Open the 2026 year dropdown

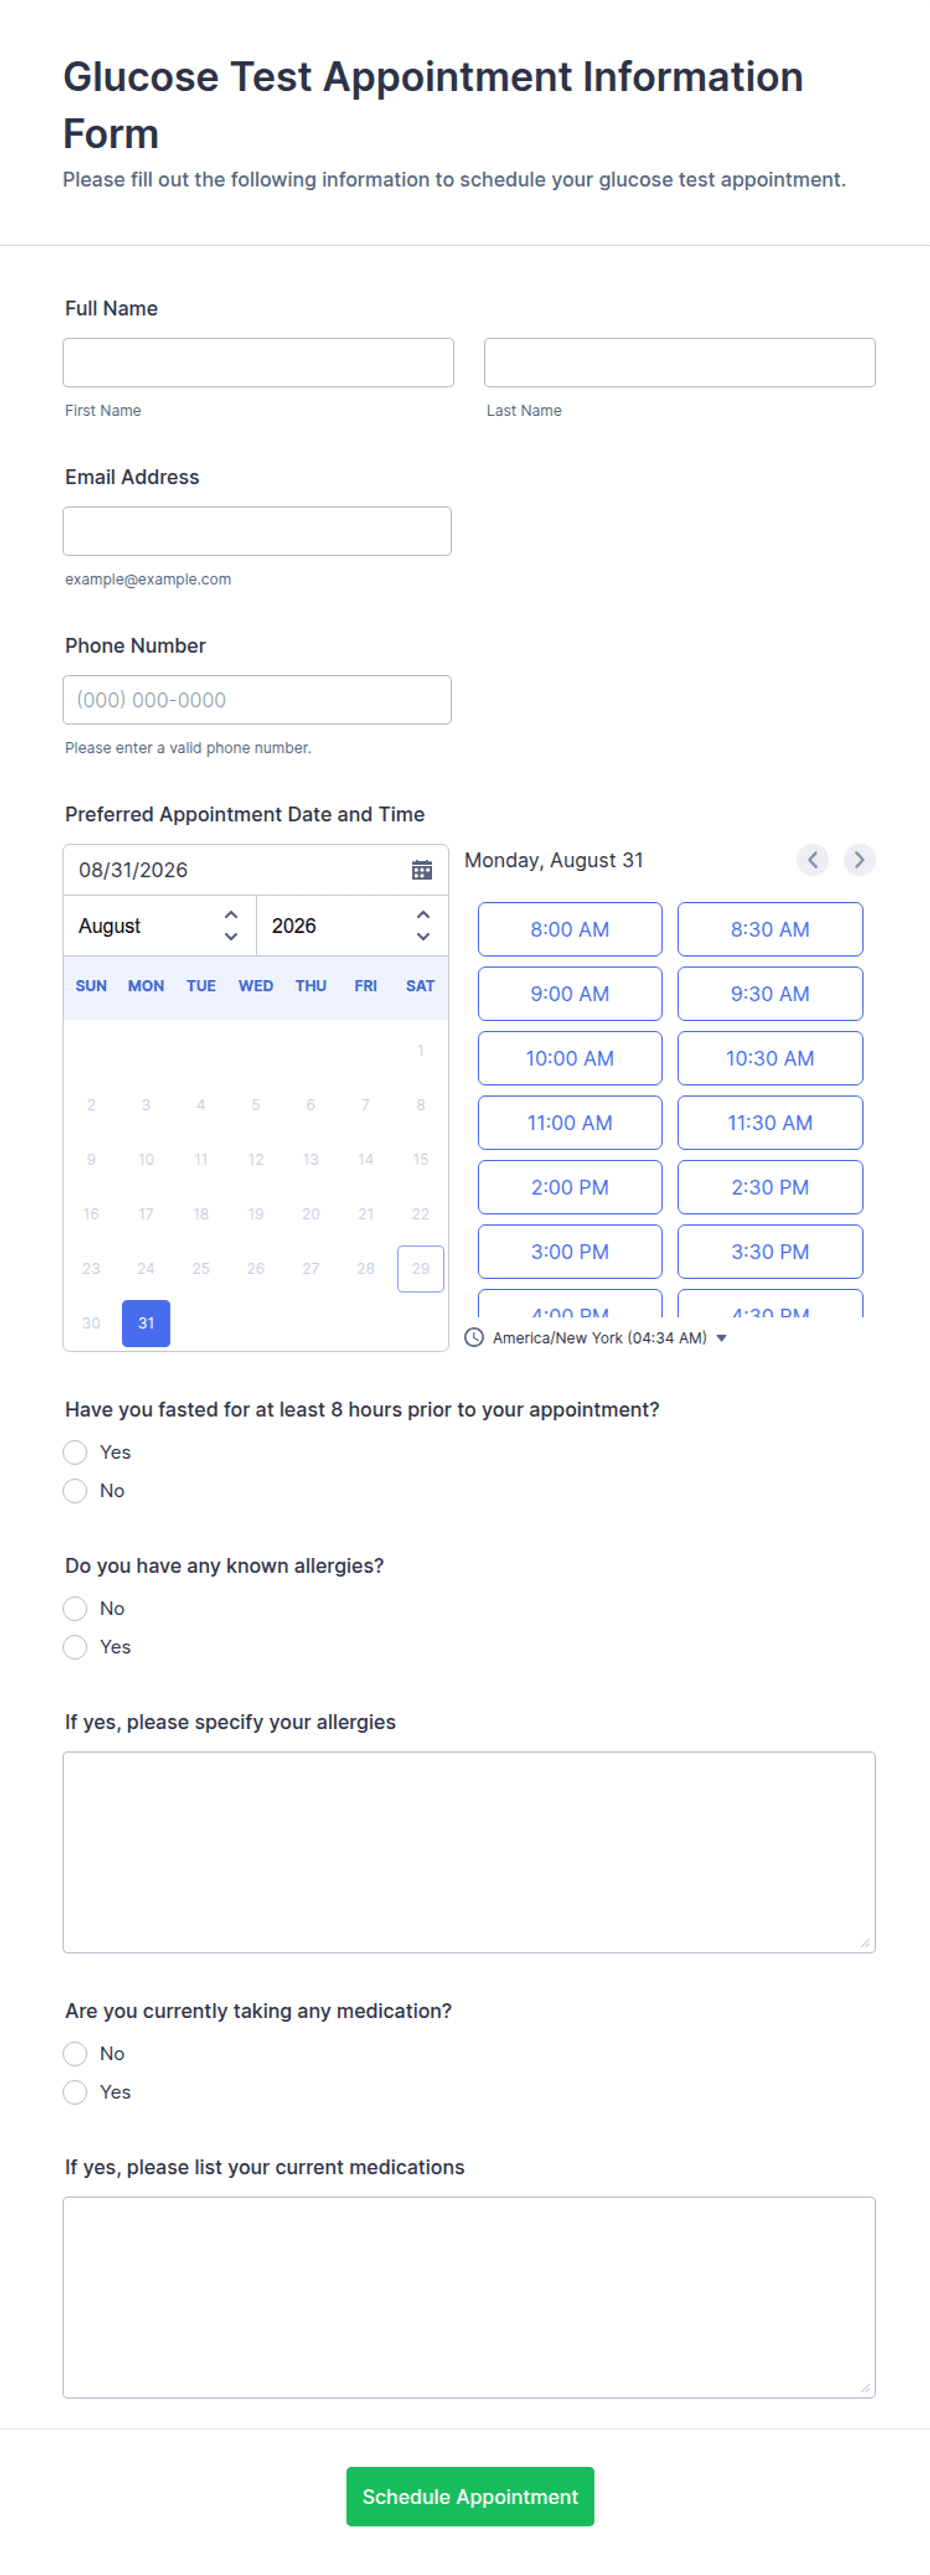pyautogui.click(x=352, y=926)
